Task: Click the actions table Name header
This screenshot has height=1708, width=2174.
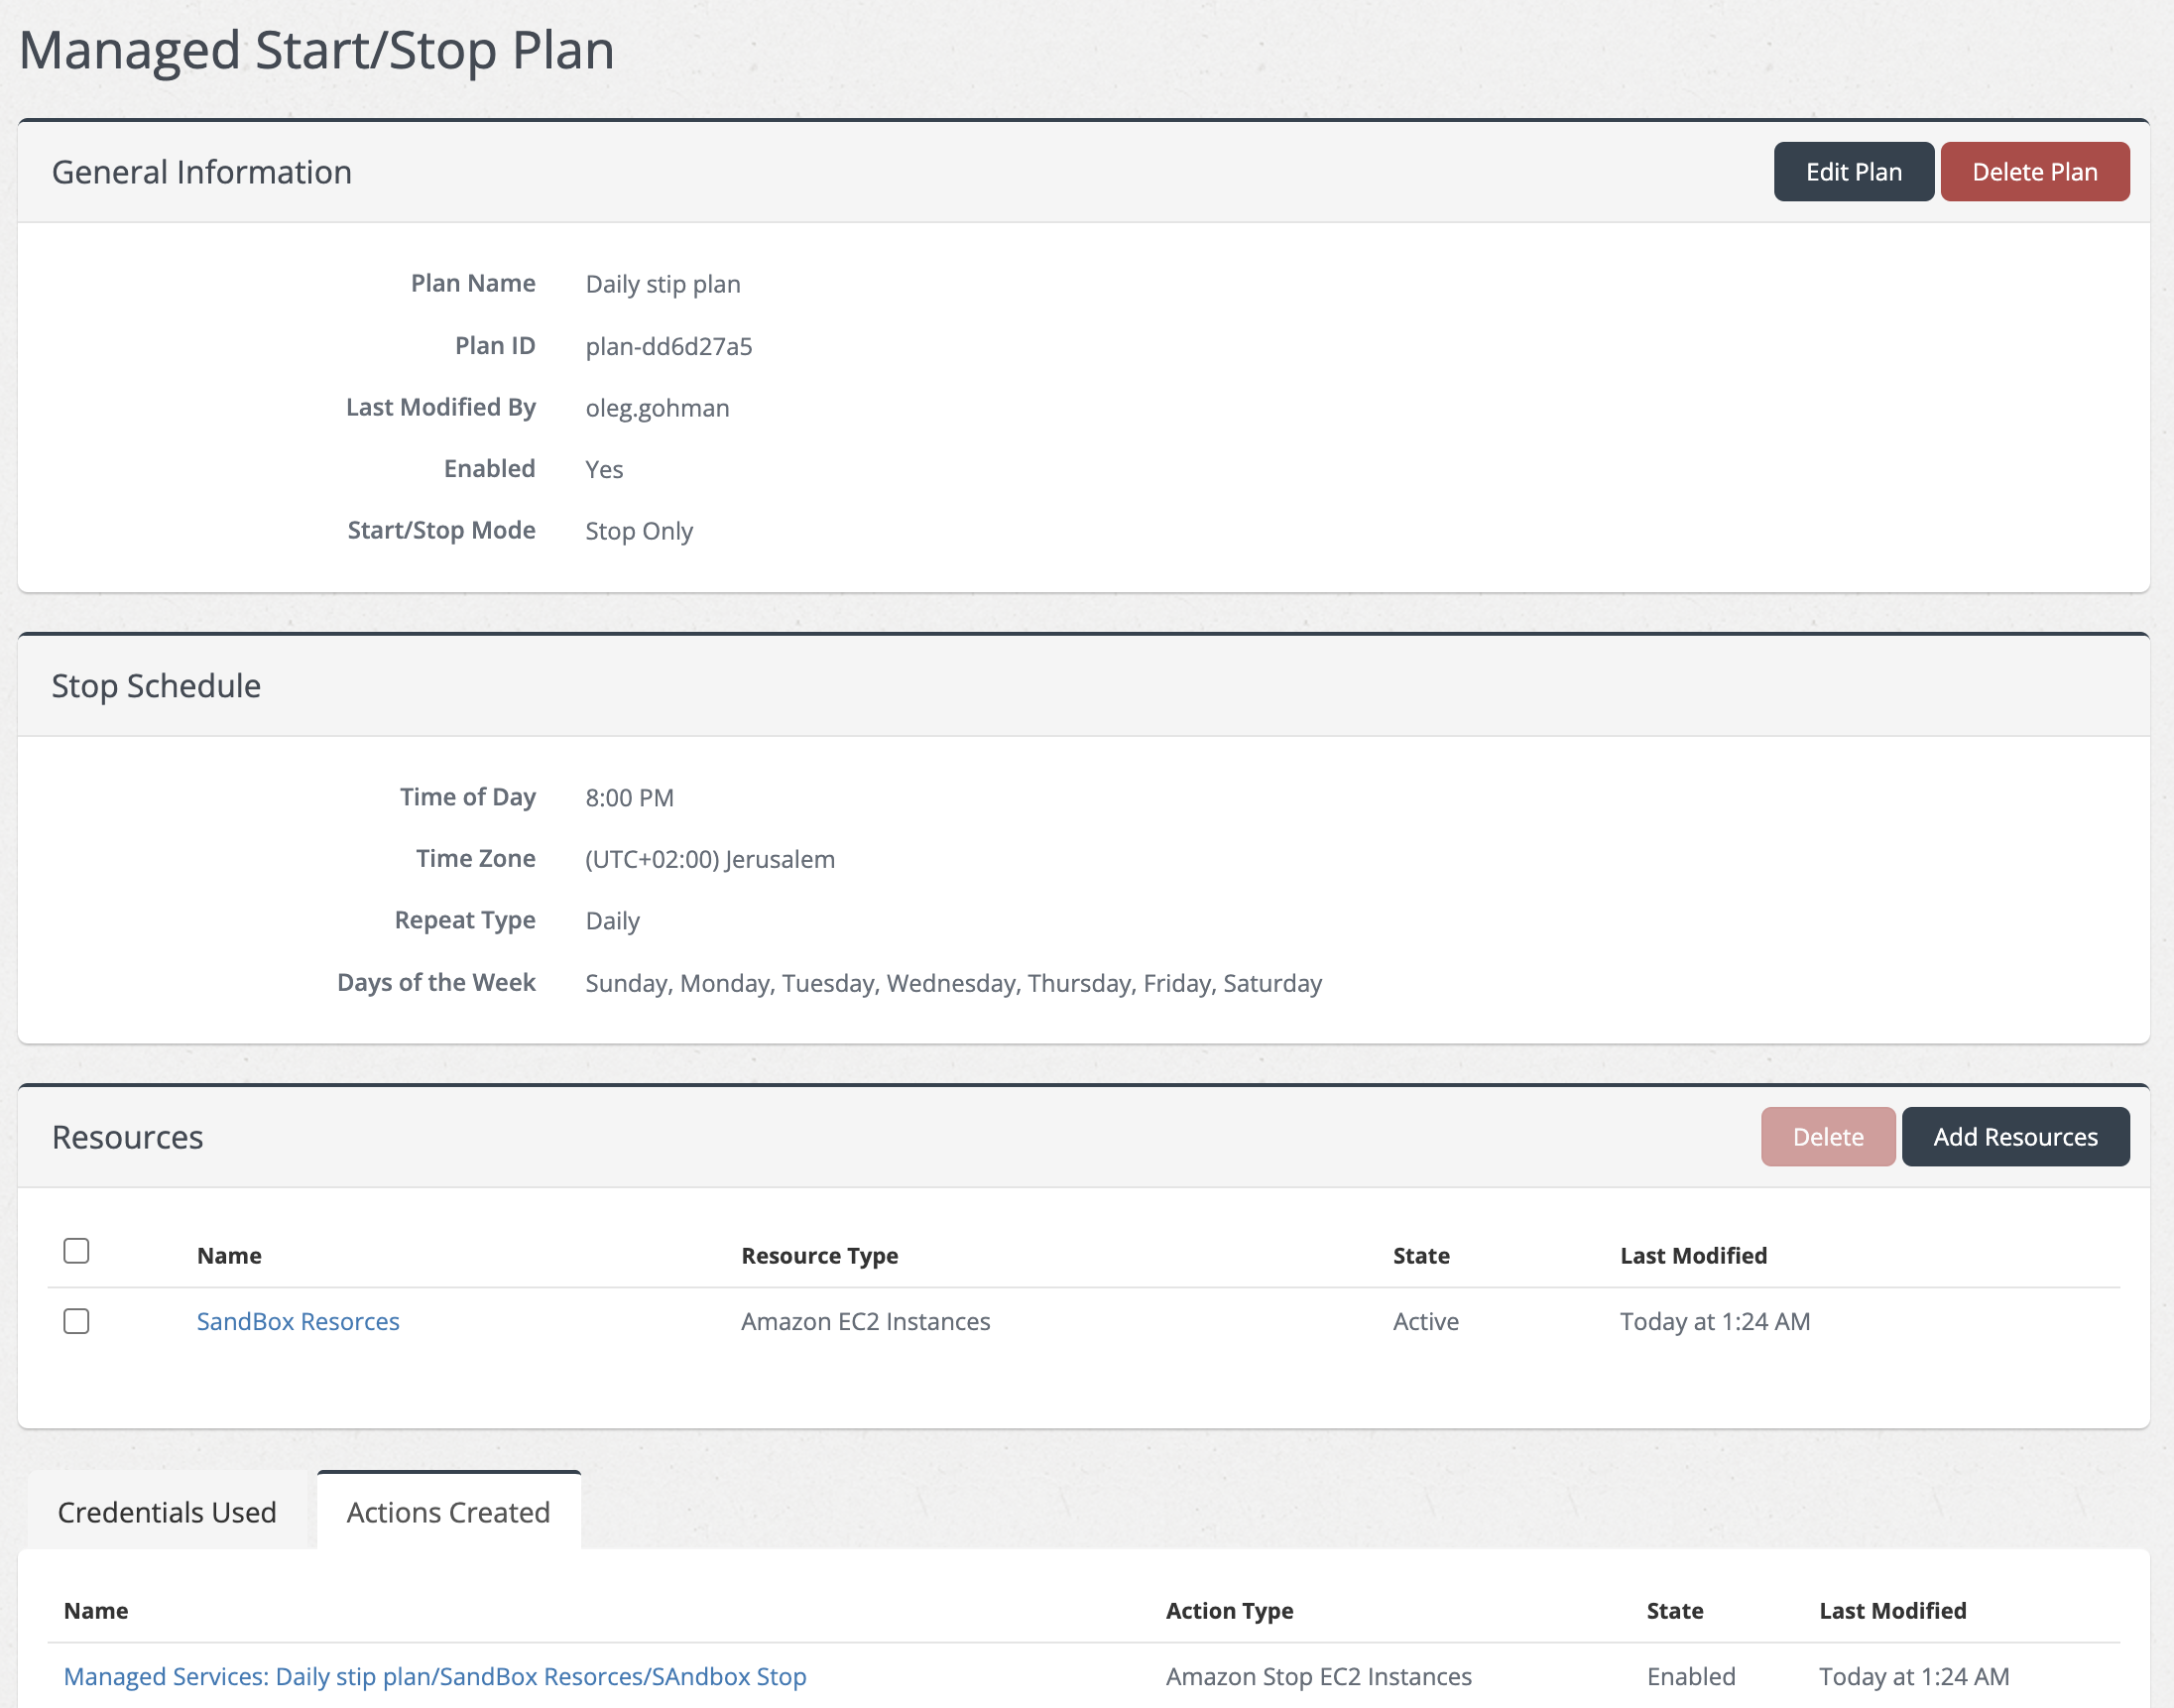Action: (96, 1611)
